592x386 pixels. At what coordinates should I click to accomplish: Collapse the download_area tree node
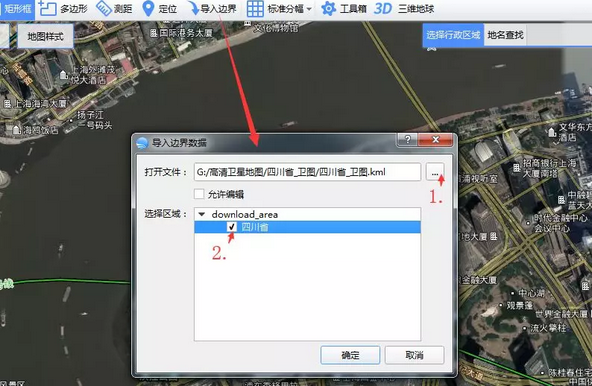(x=202, y=214)
